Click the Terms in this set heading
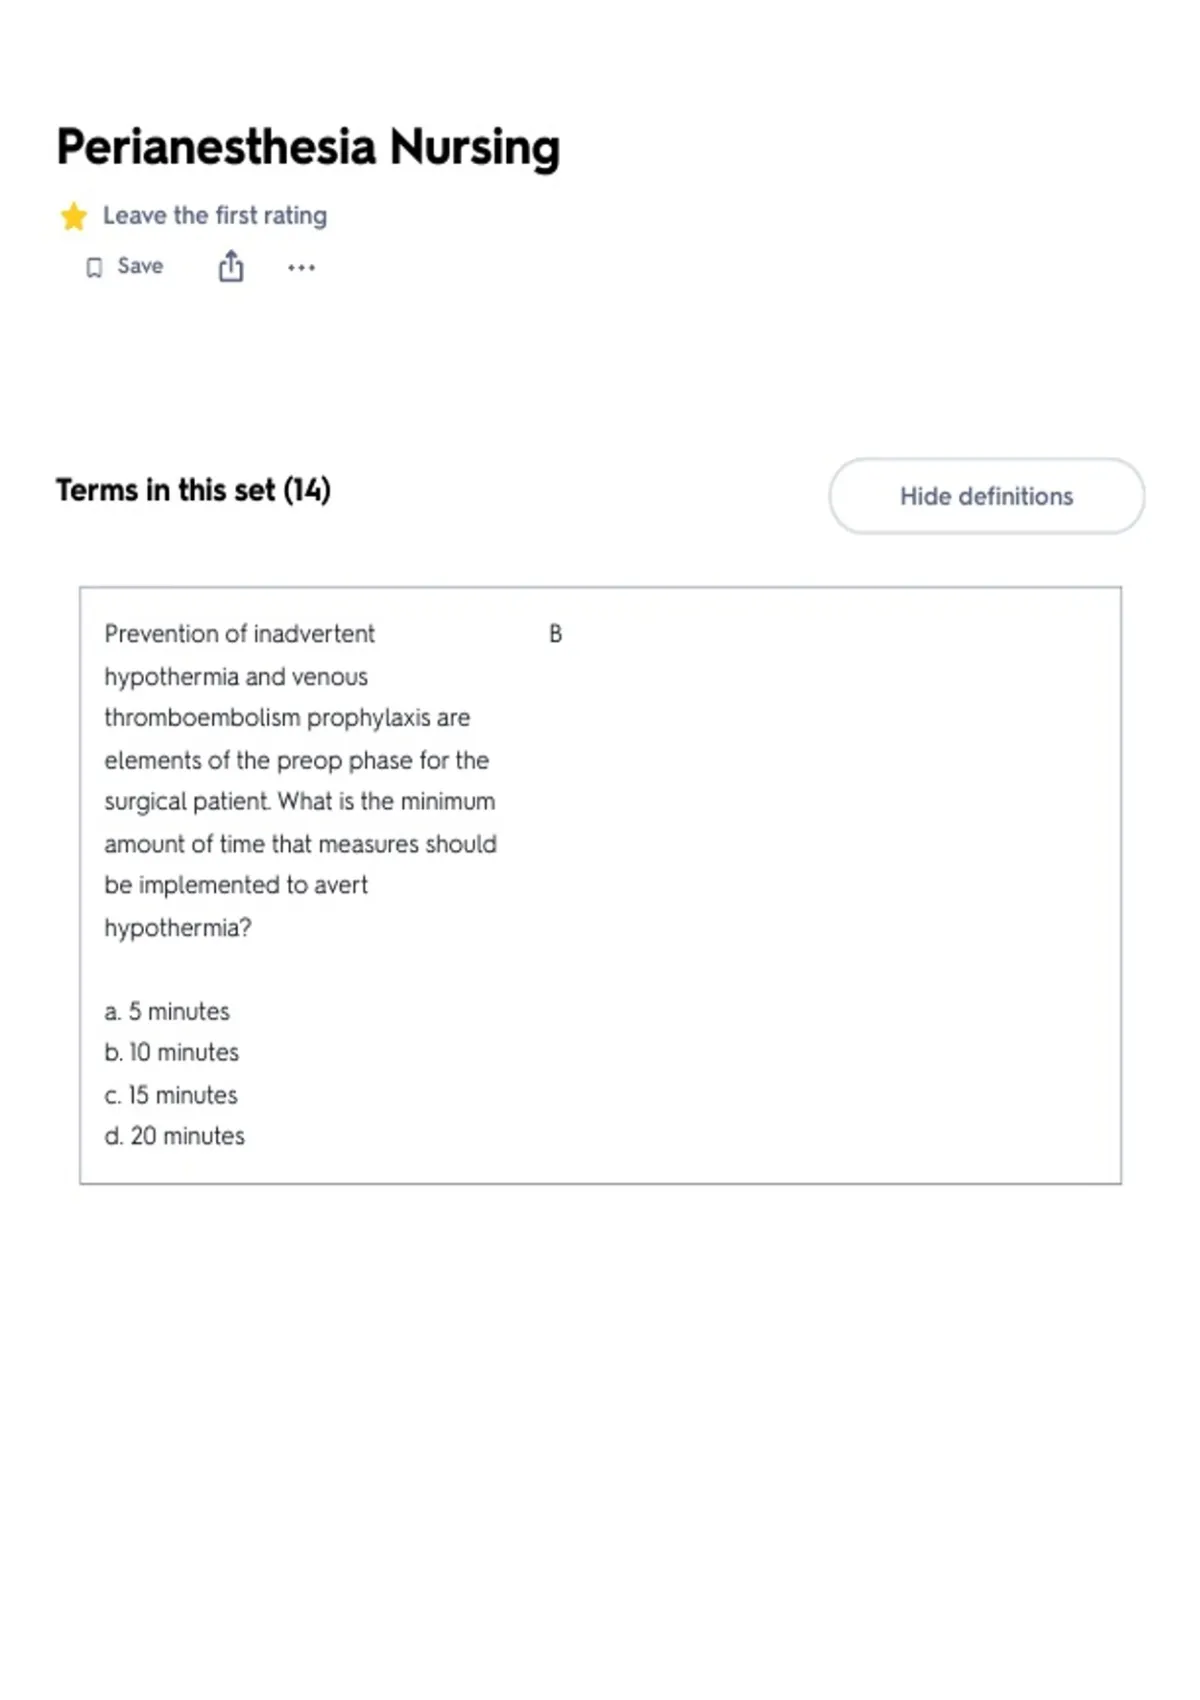Viewport: 1200px width, 1700px height. pos(193,490)
